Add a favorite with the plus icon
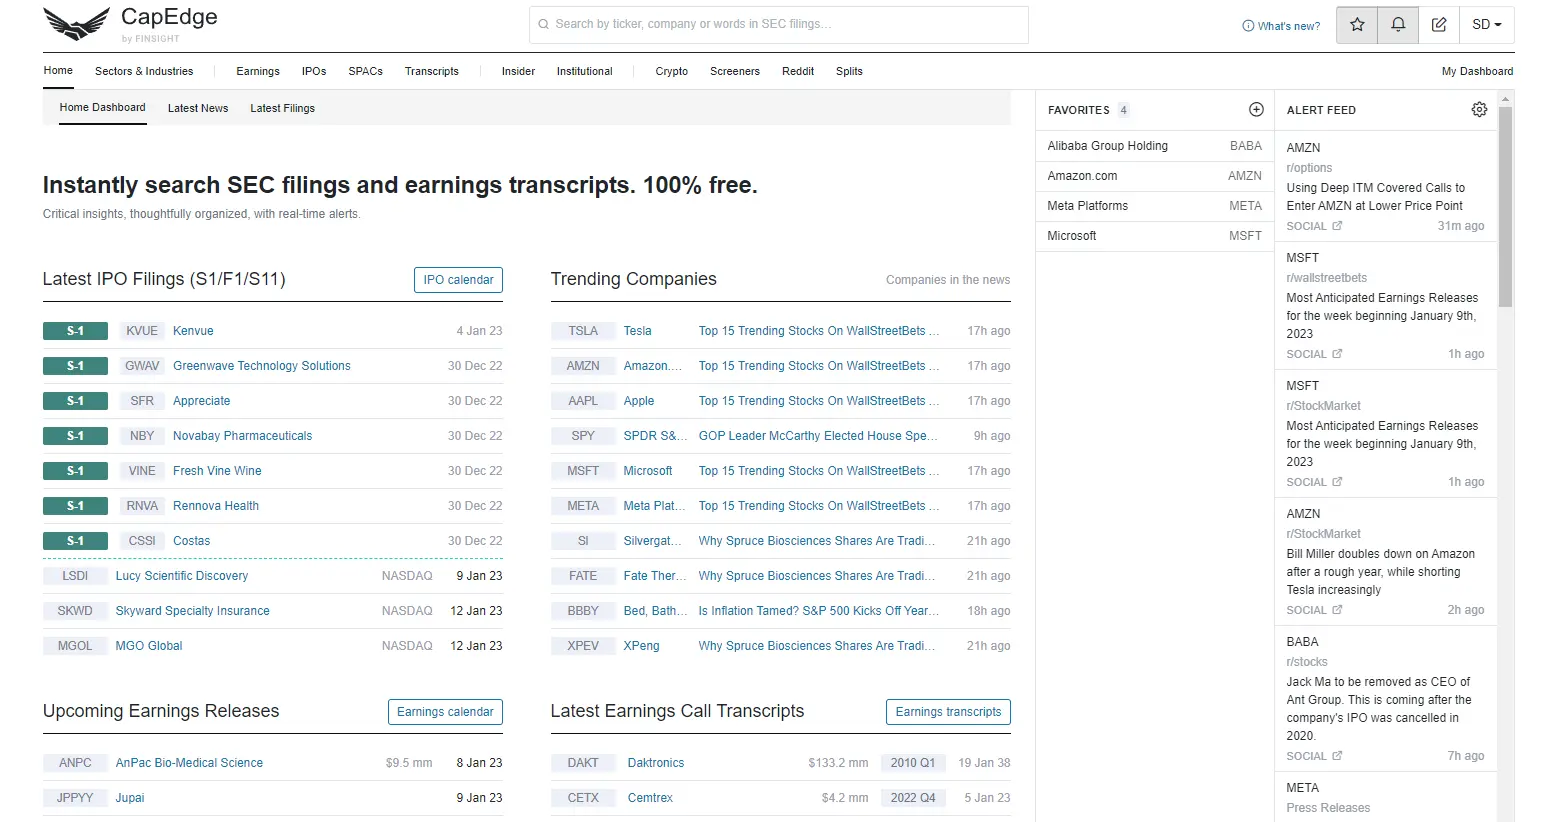Image resolution: width=1565 pixels, height=822 pixels. pos(1256,110)
